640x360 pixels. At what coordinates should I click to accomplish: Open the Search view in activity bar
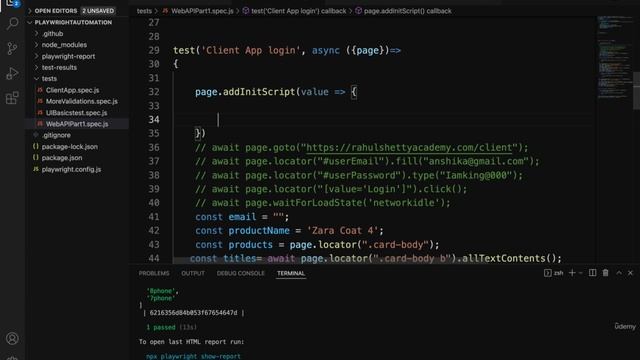(12, 24)
